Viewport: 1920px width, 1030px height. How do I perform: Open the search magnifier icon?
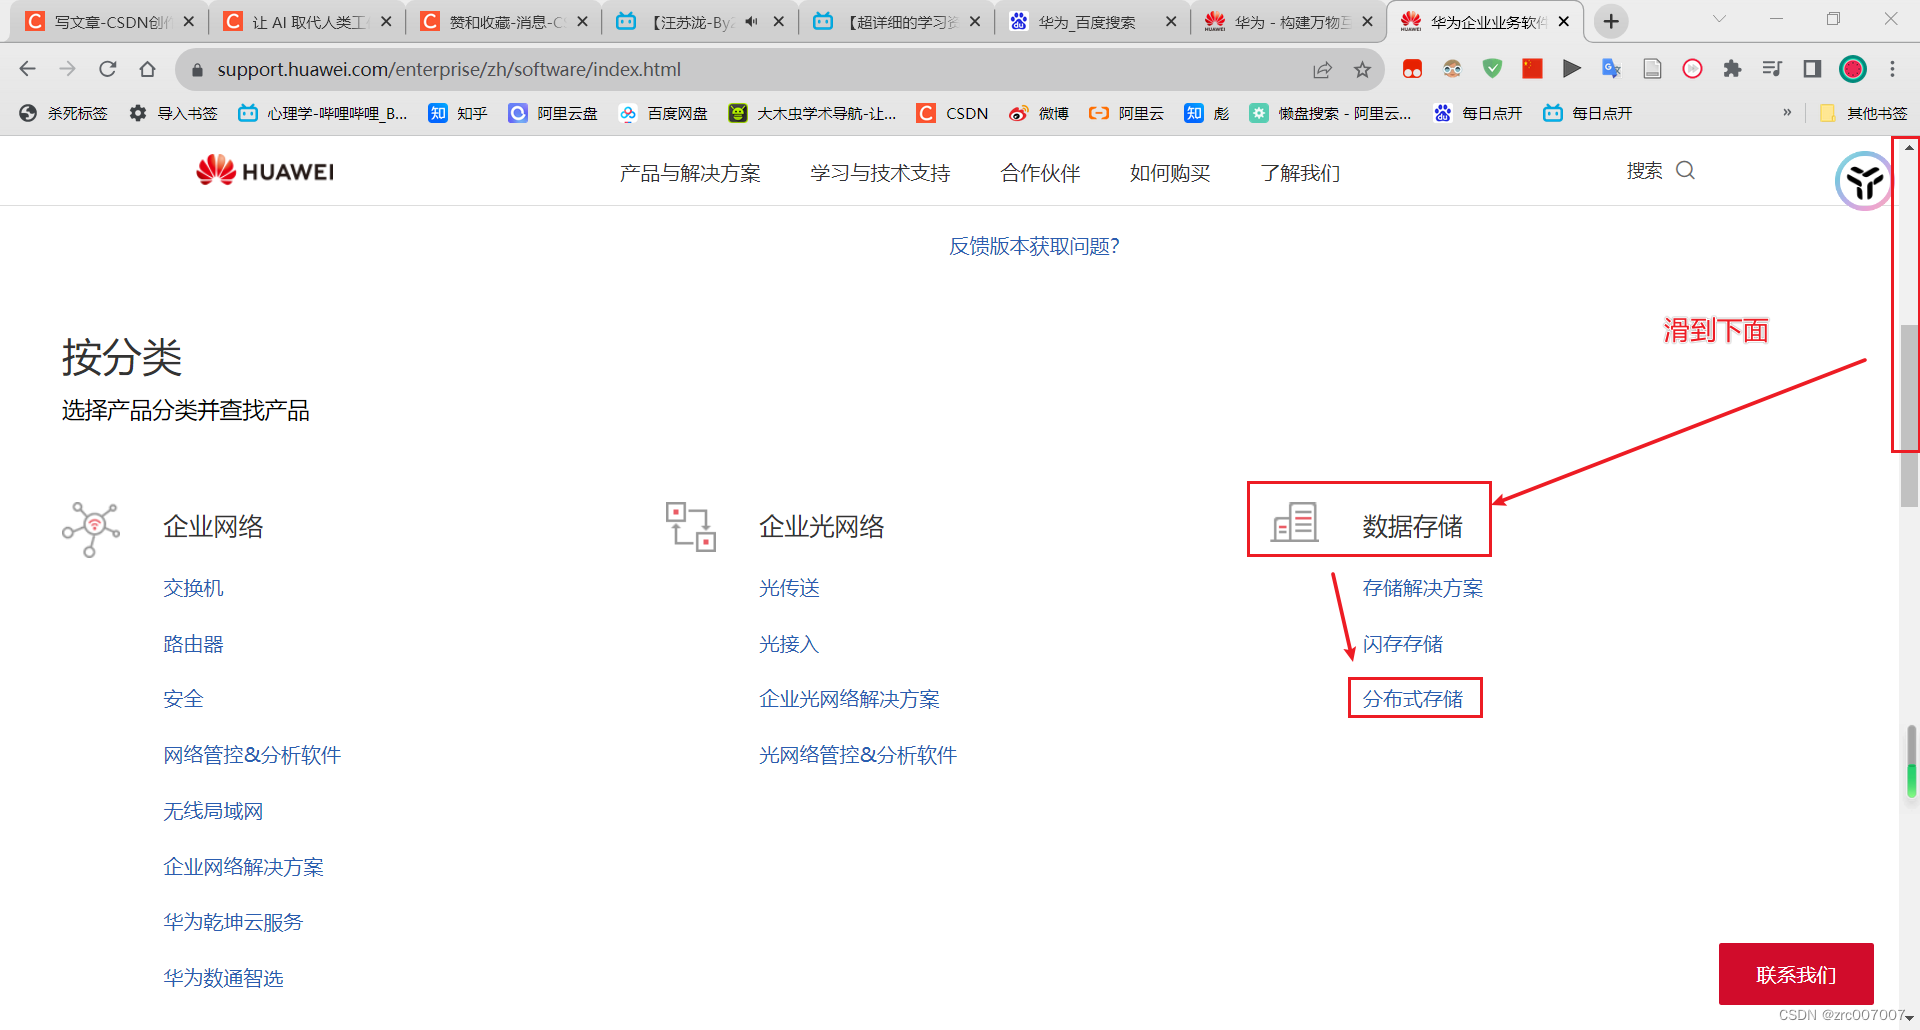(x=1686, y=171)
